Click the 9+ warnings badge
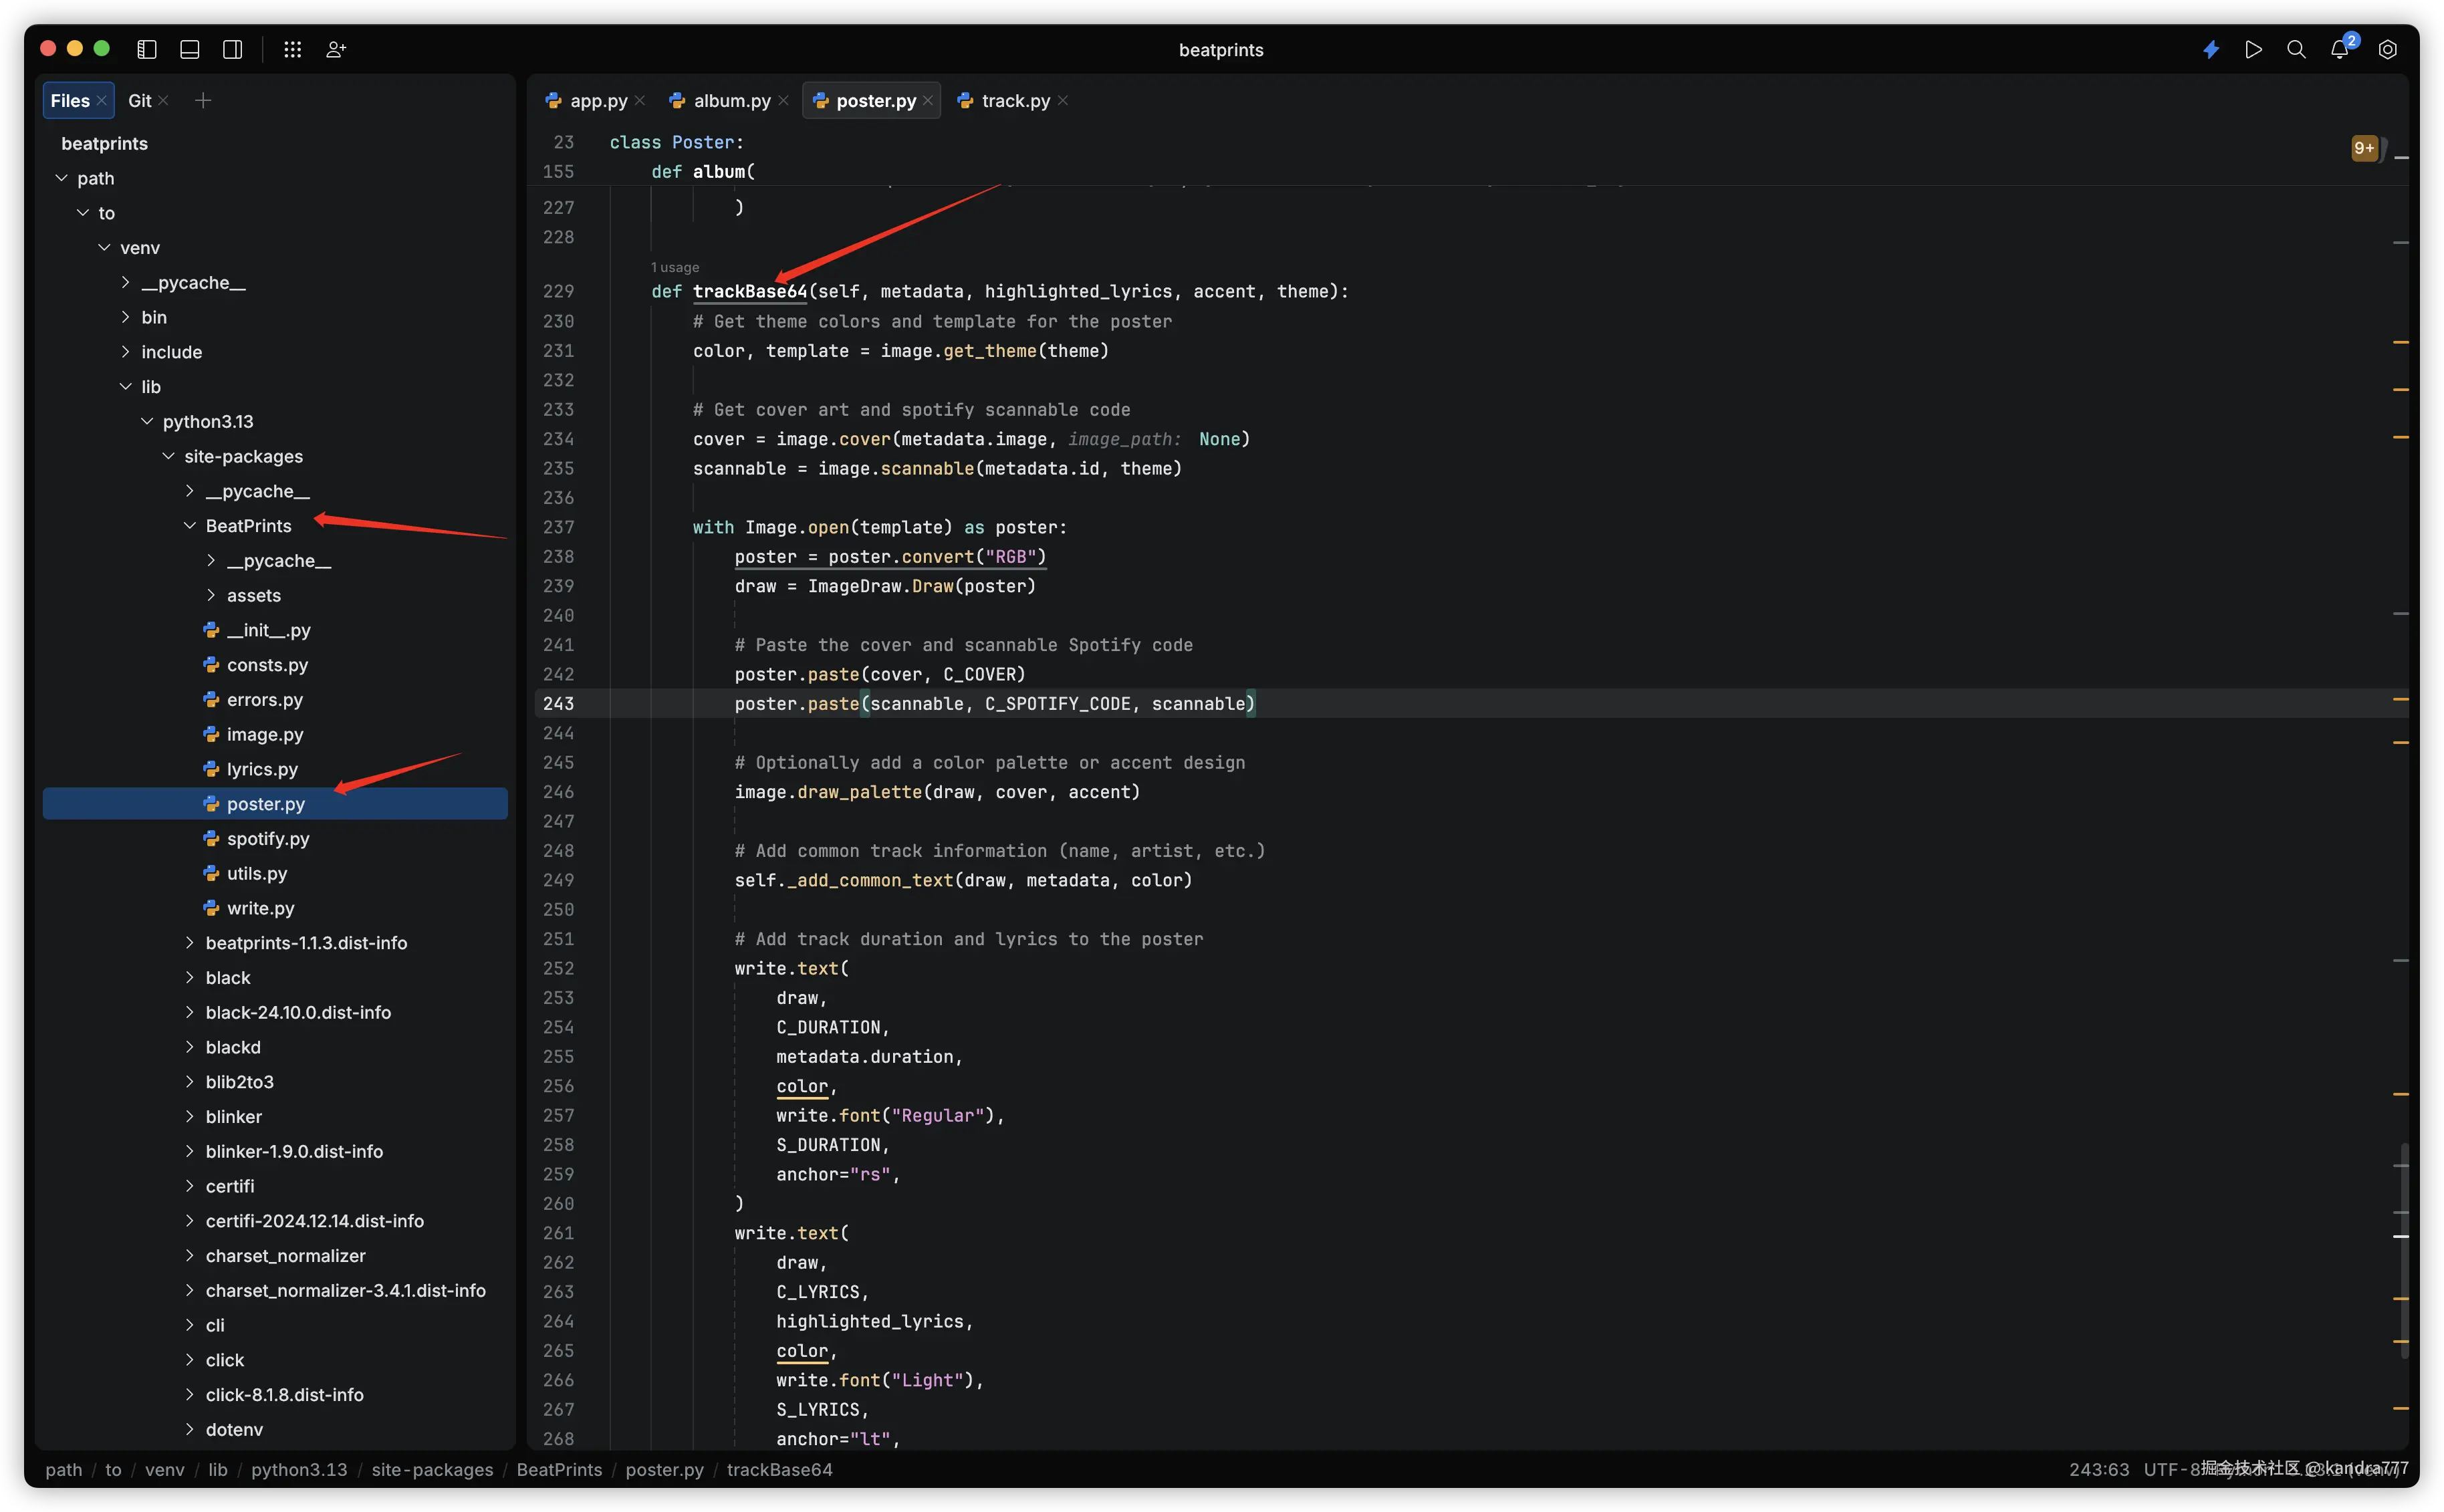The image size is (2444, 1512). point(2364,148)
